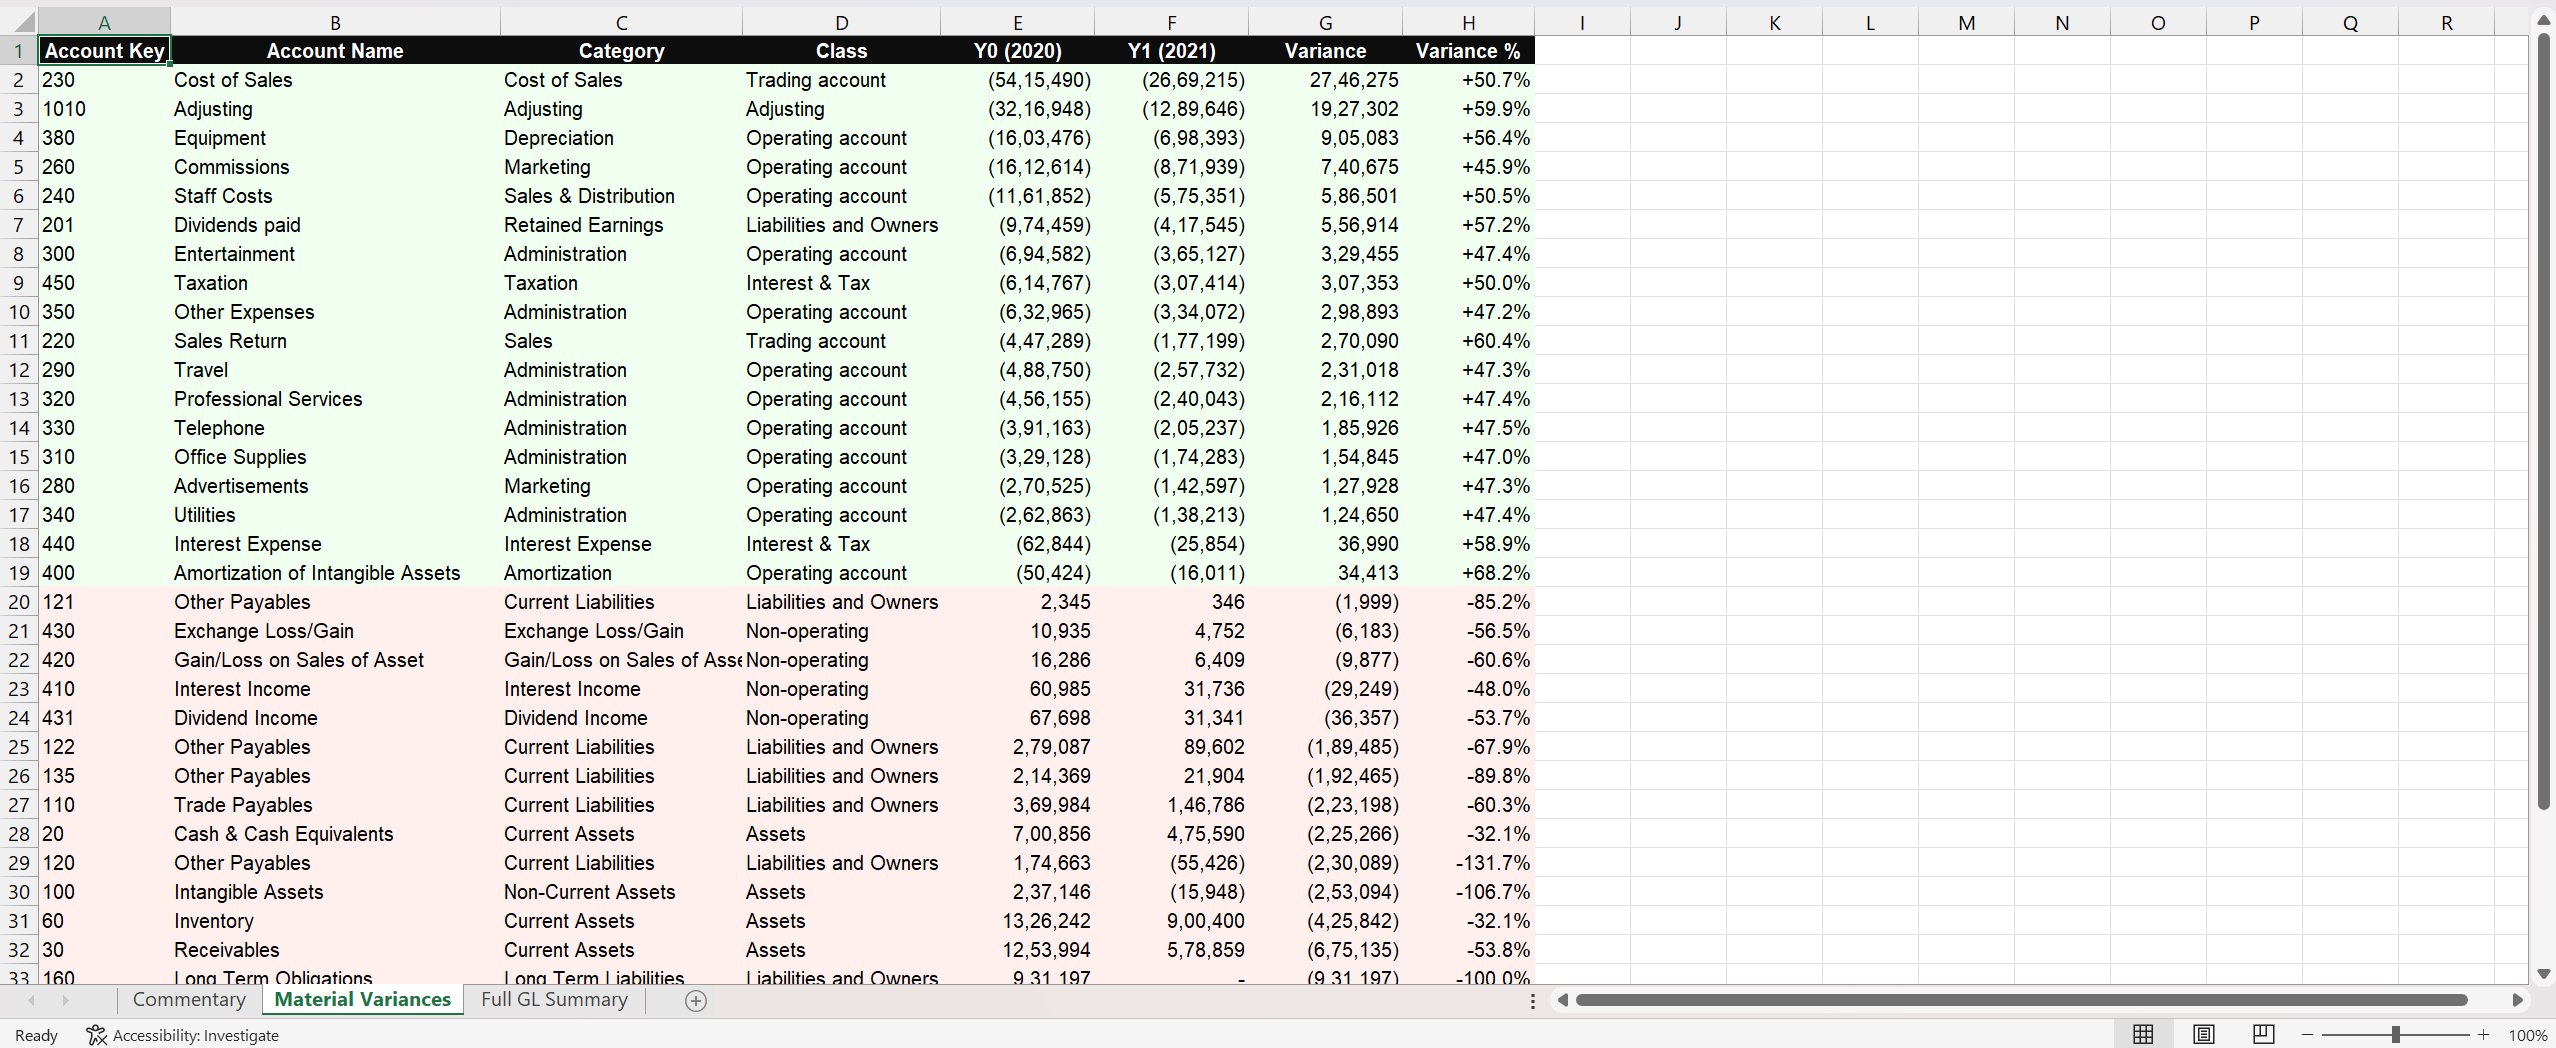This screenshot has height=1048, width=2556.
Task: Click the horizontal scrollbar thumb
Action: (x=2020, y=1000)
